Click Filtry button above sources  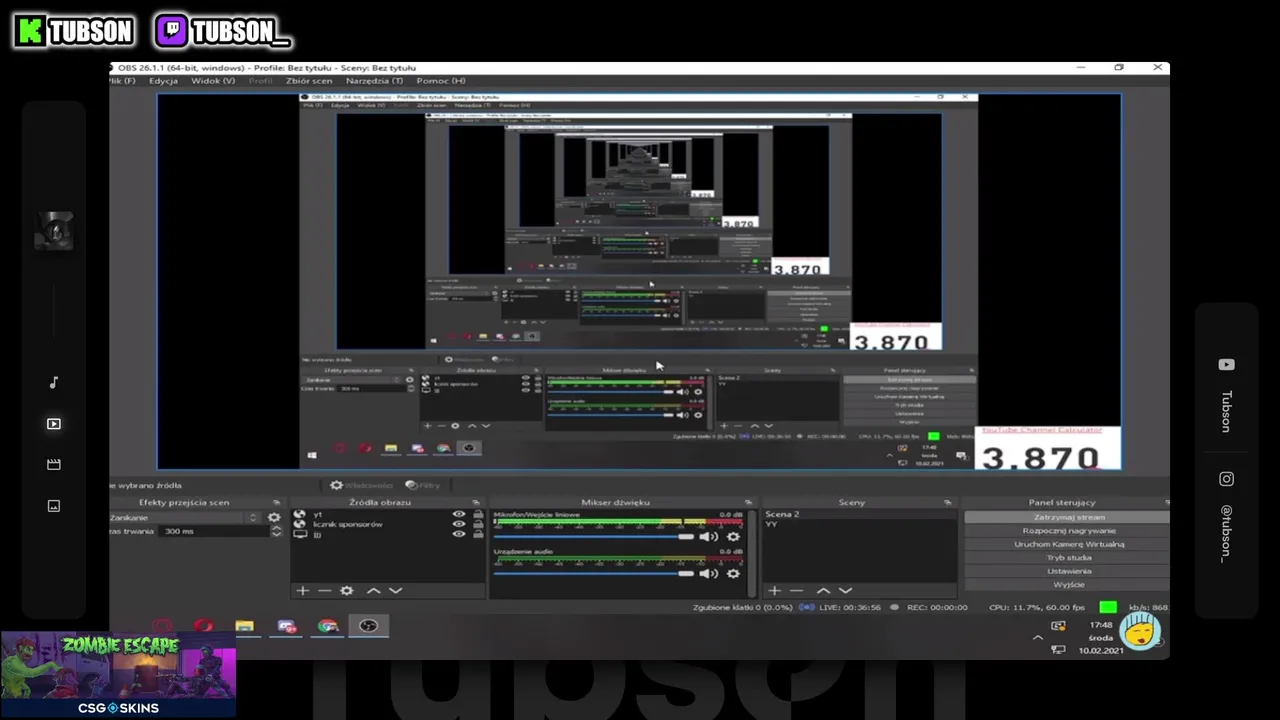click(x=423, y=485)
